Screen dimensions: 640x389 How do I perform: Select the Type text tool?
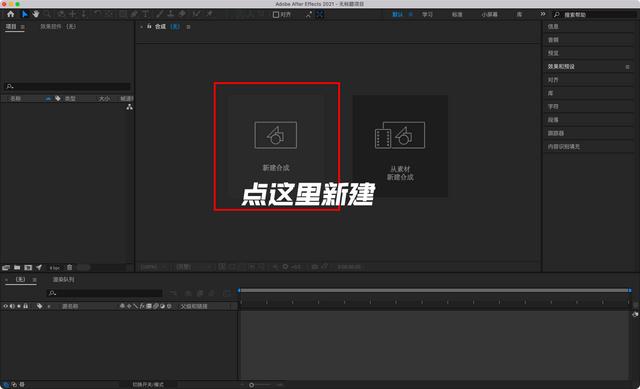point(145,14)
